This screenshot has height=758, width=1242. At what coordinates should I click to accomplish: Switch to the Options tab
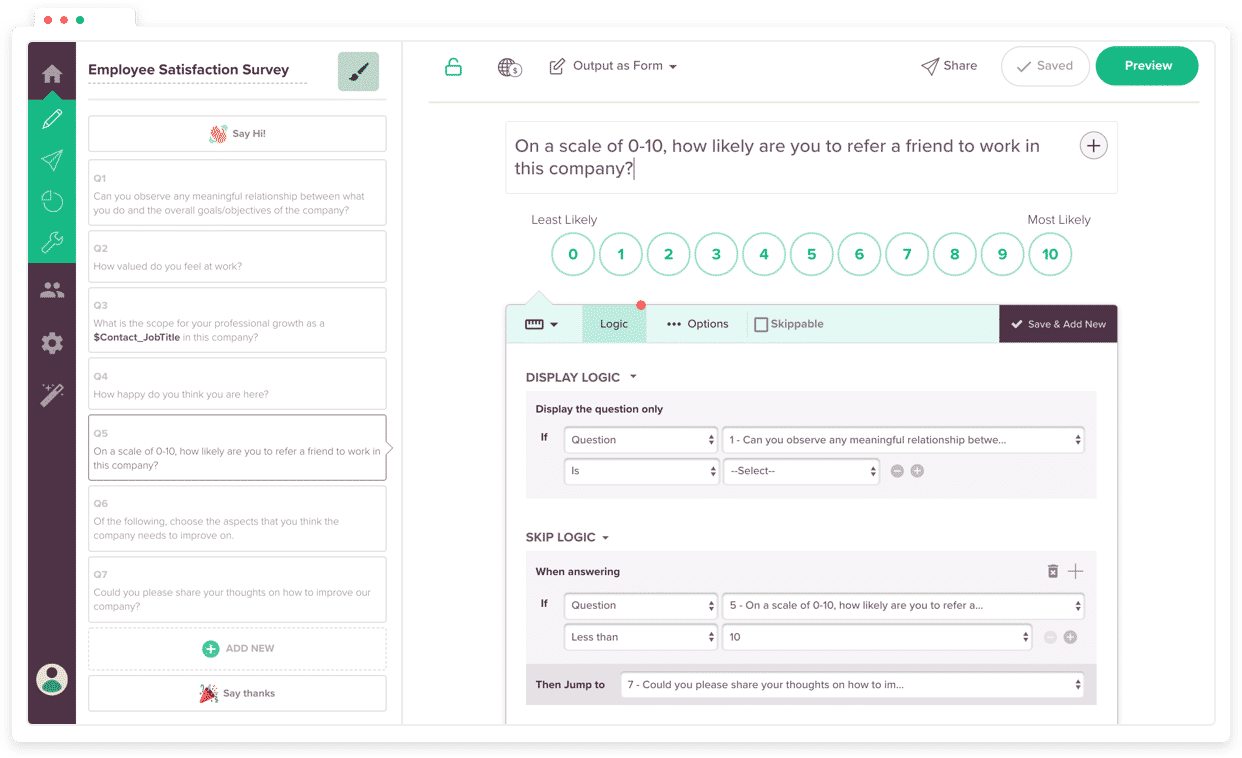pos(697,324)
